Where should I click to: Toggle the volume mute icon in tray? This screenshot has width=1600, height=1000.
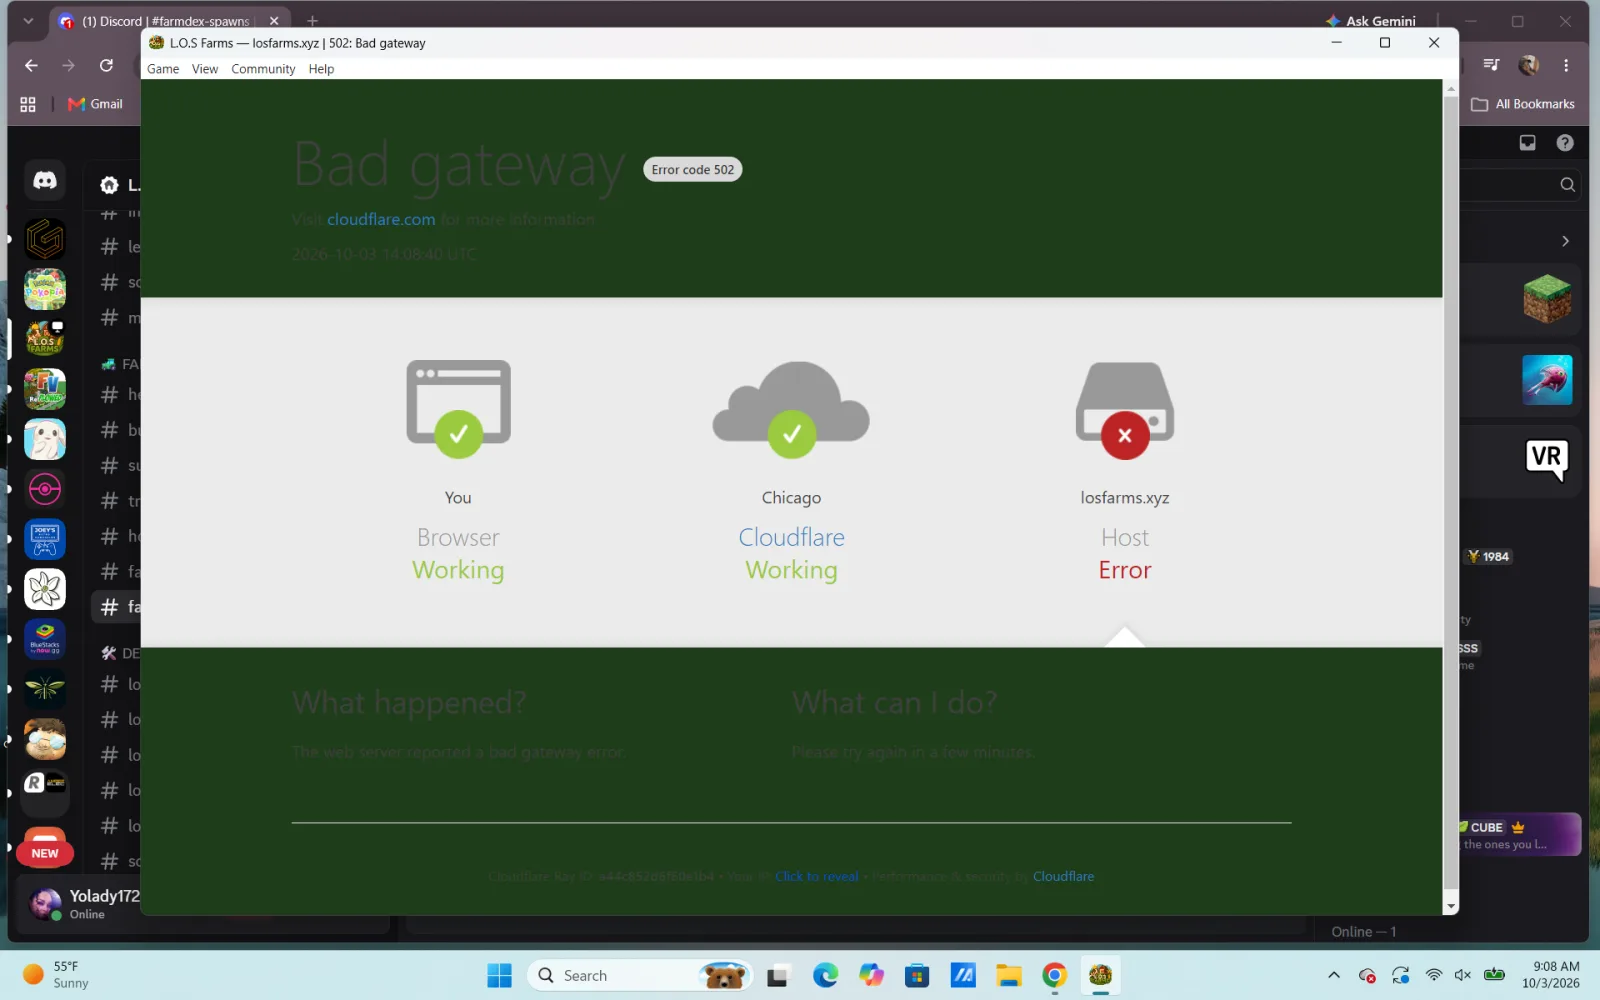1463,975
